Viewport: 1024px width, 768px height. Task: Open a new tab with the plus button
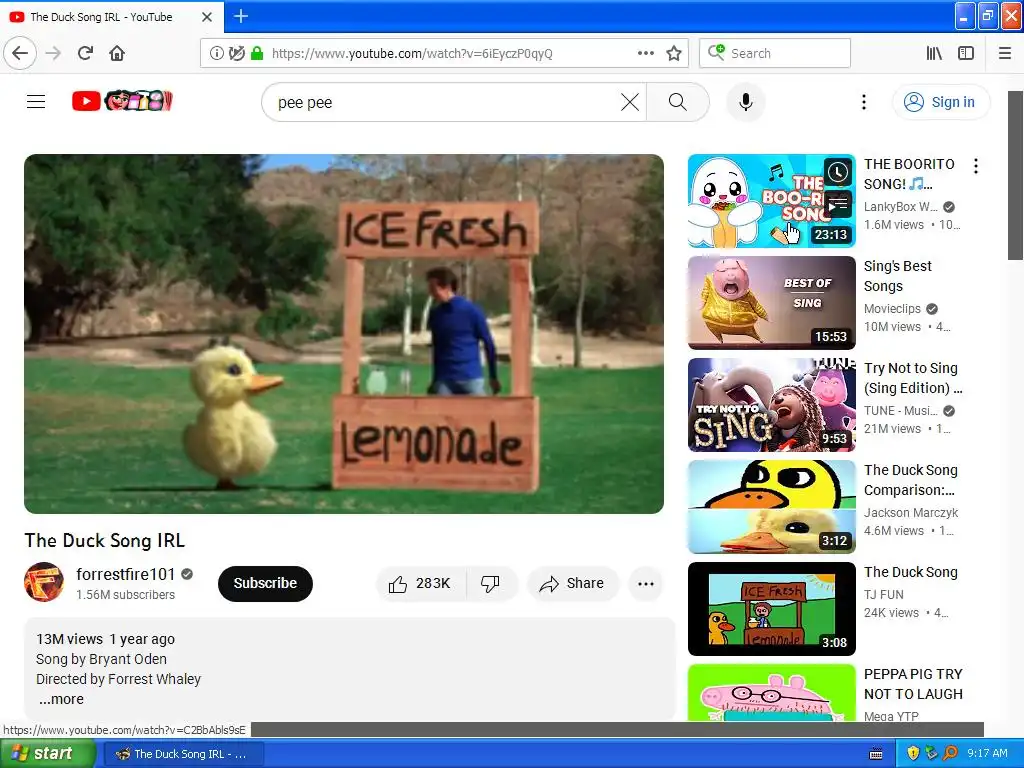[240, 16]
